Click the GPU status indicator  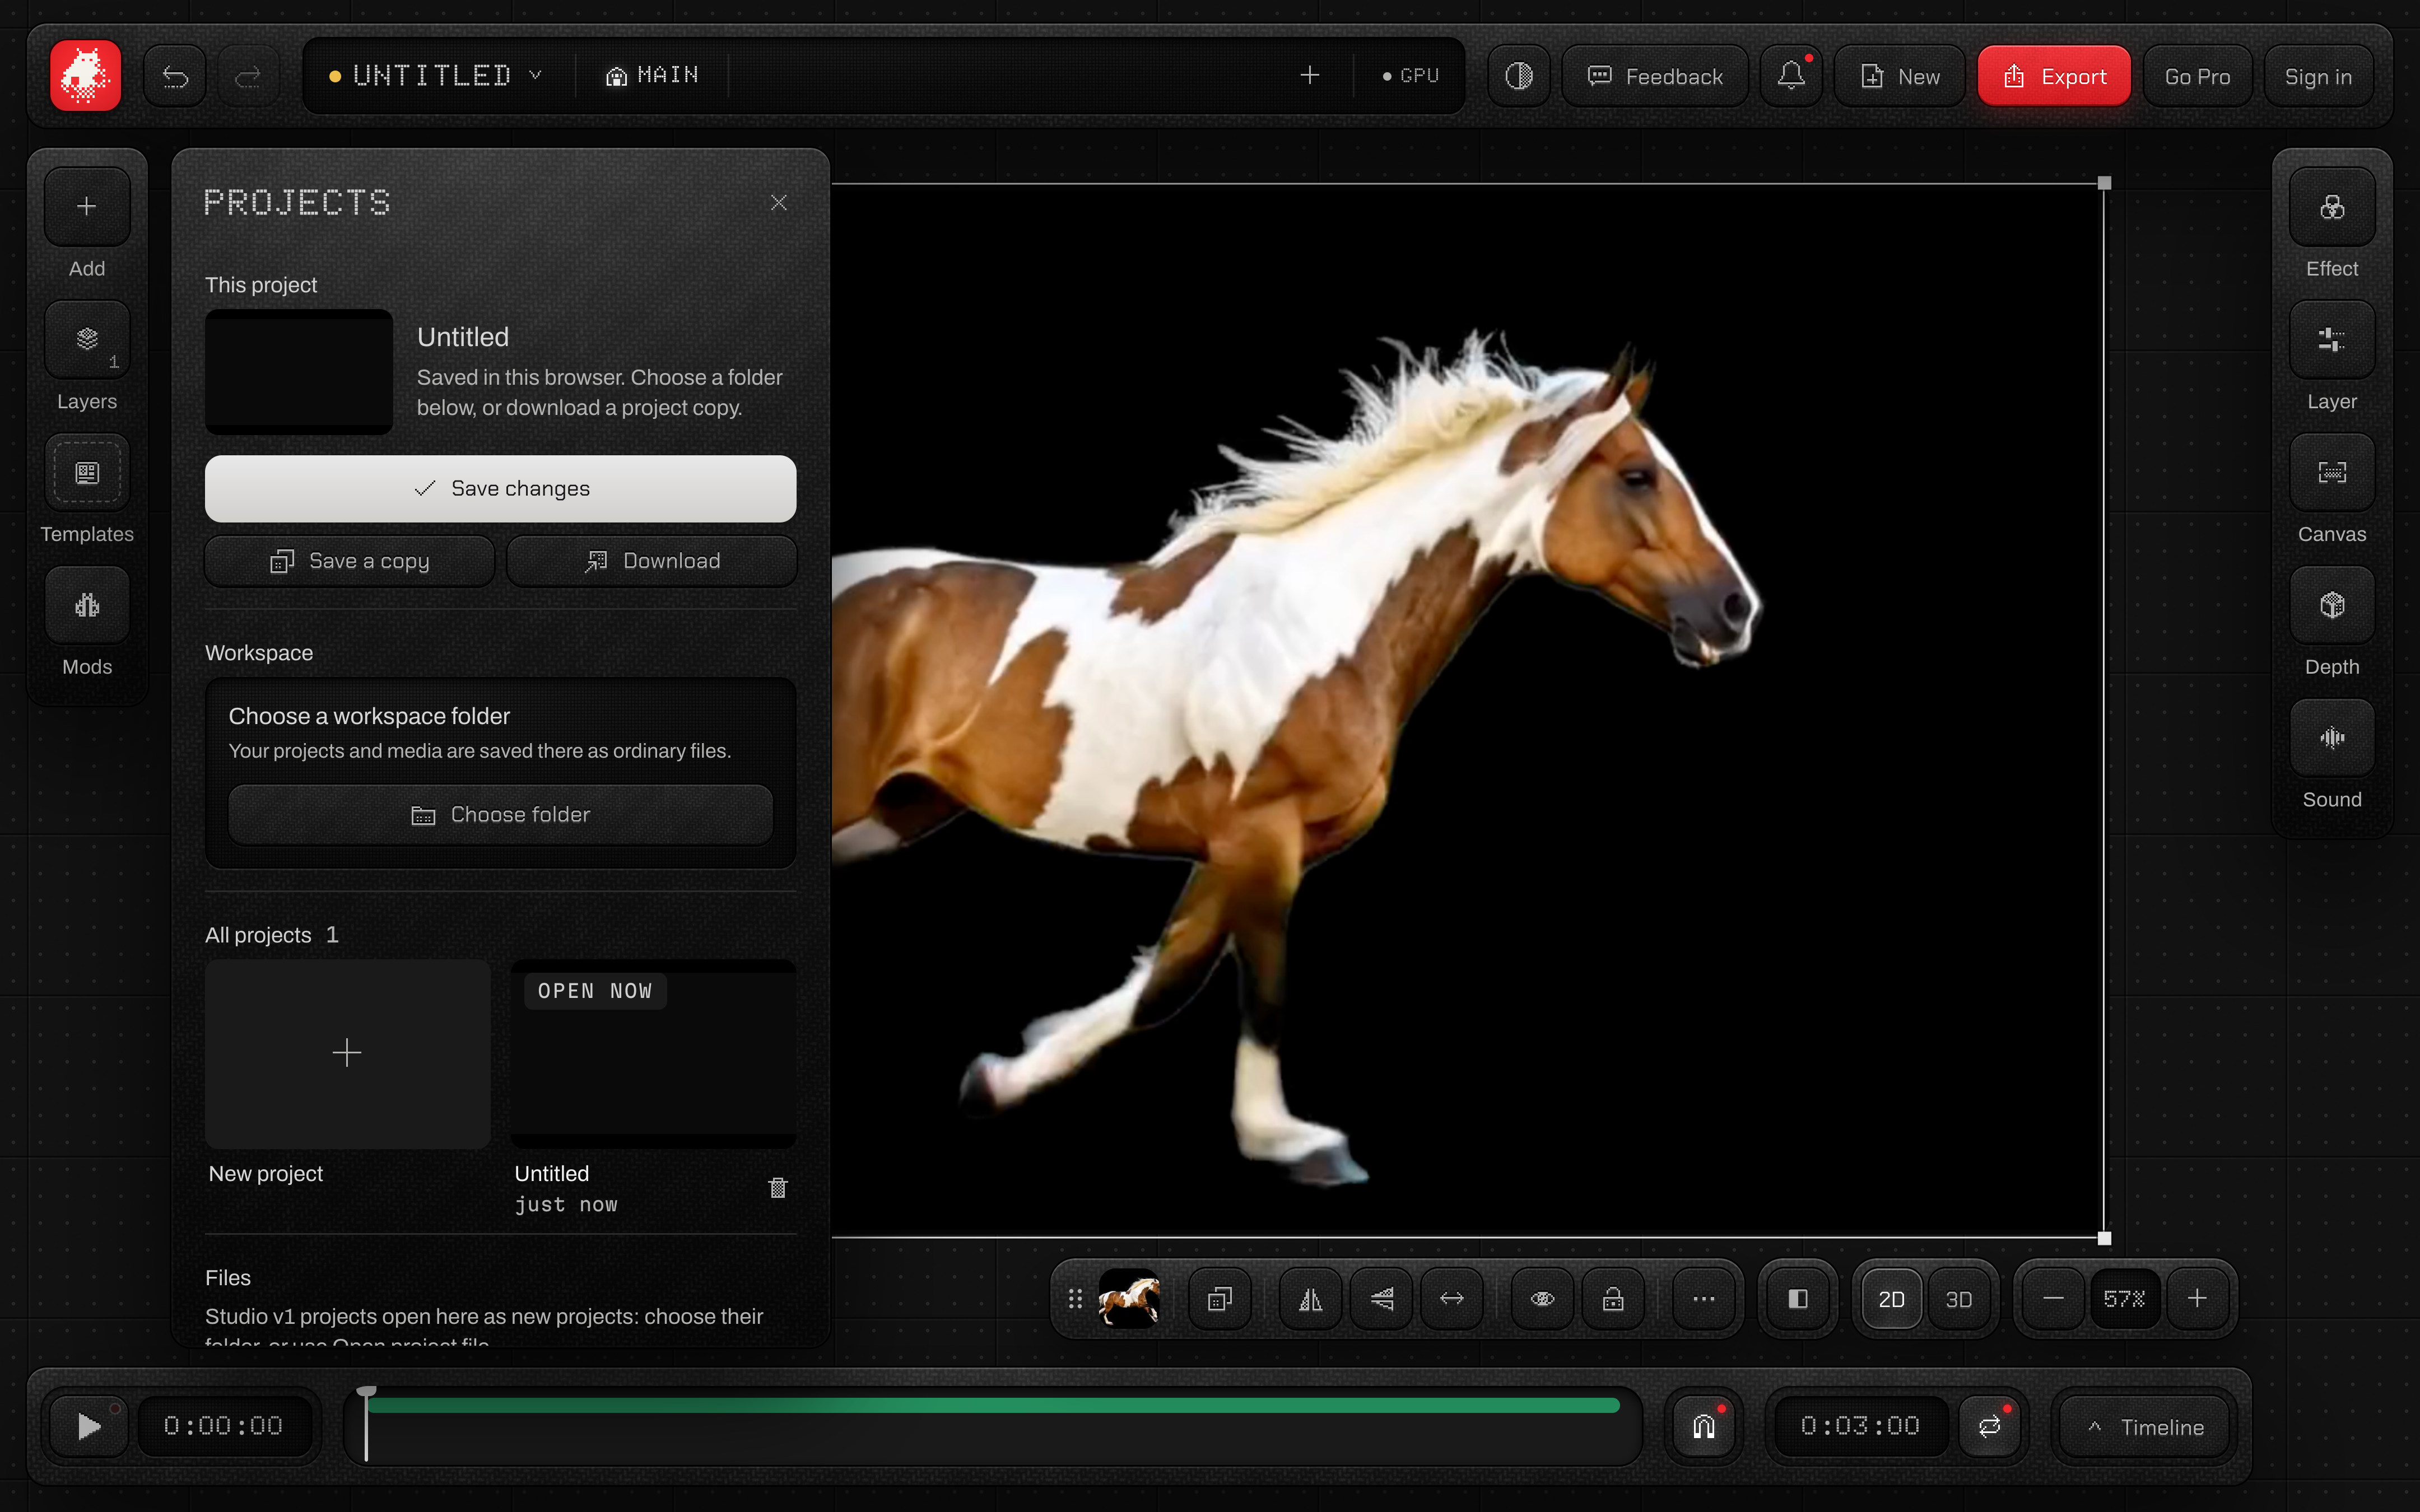(1410, 76)
